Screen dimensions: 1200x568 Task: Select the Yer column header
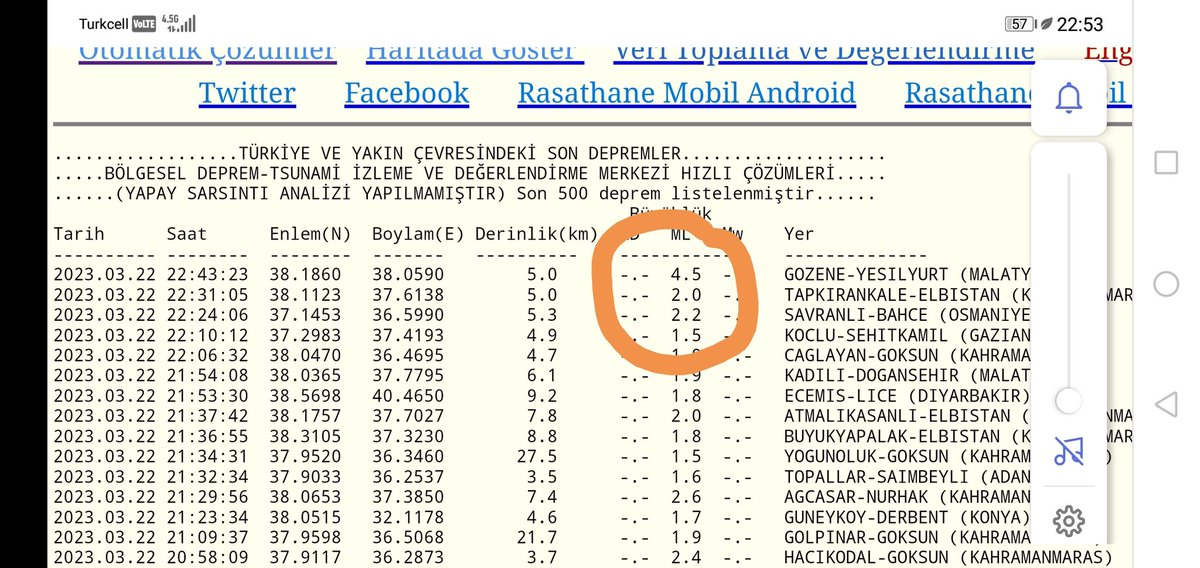799,235
